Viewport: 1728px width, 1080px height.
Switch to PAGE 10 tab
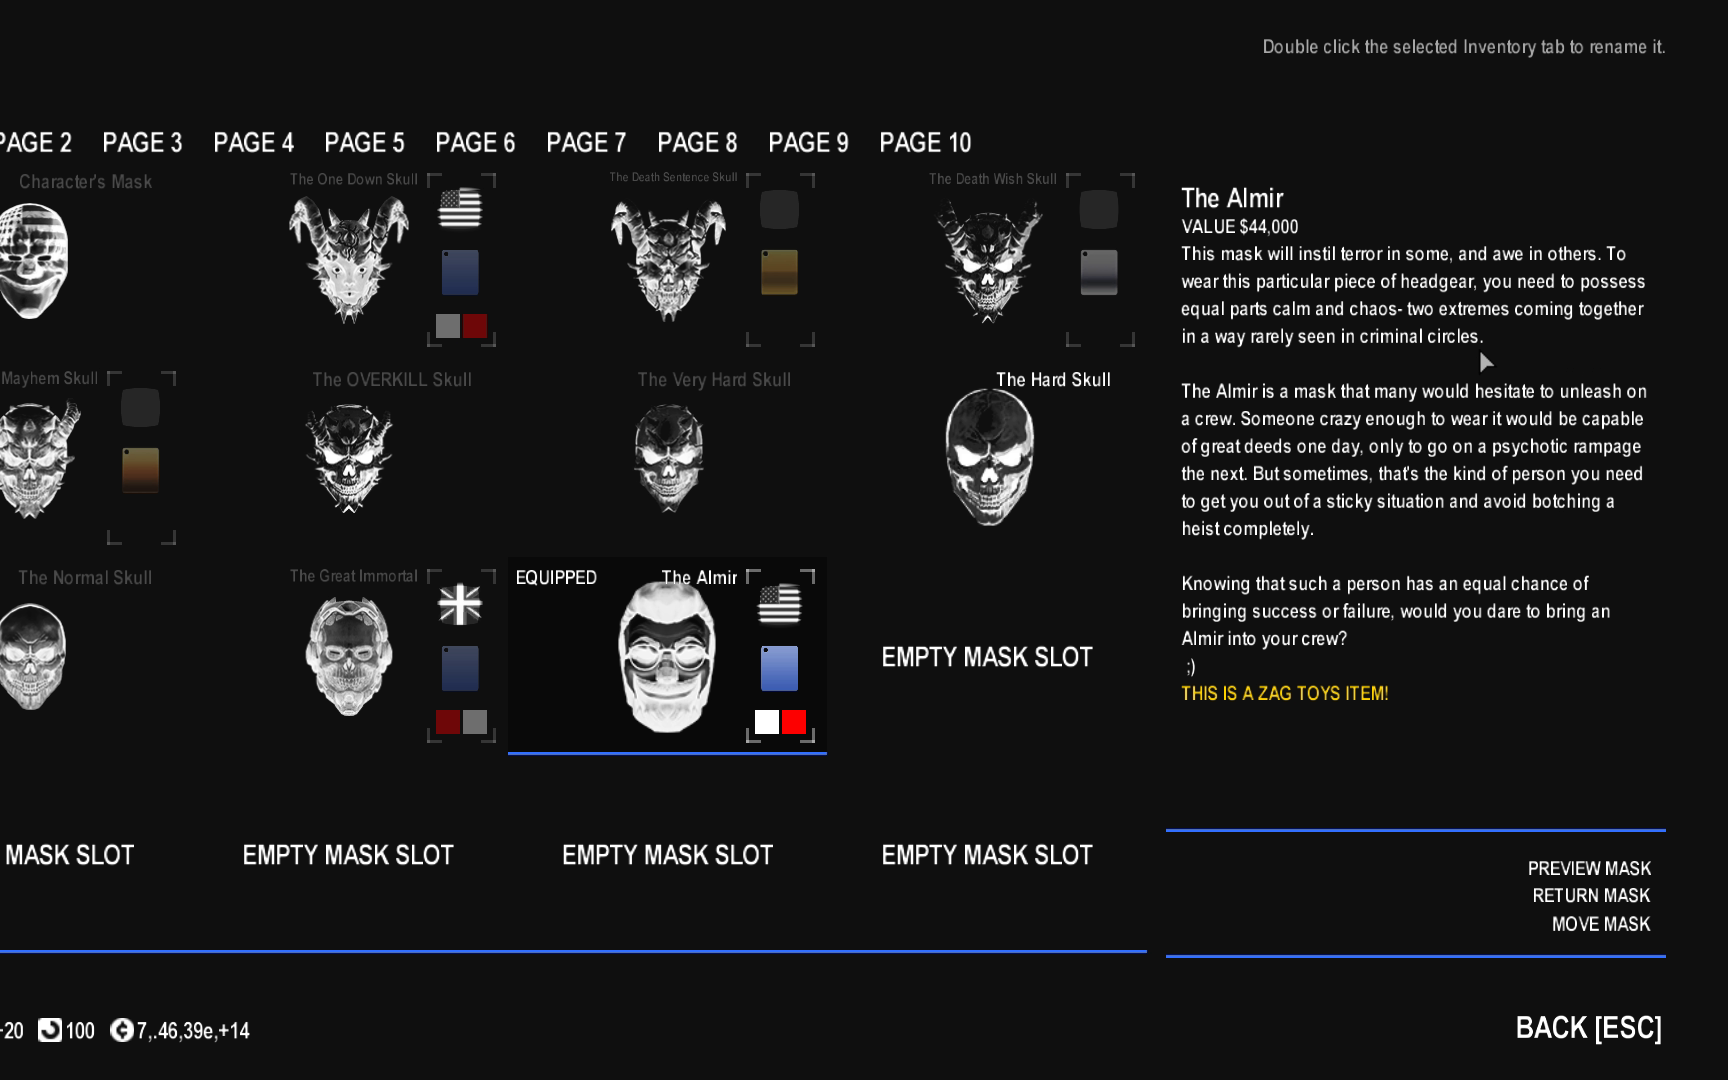(925, 143)
